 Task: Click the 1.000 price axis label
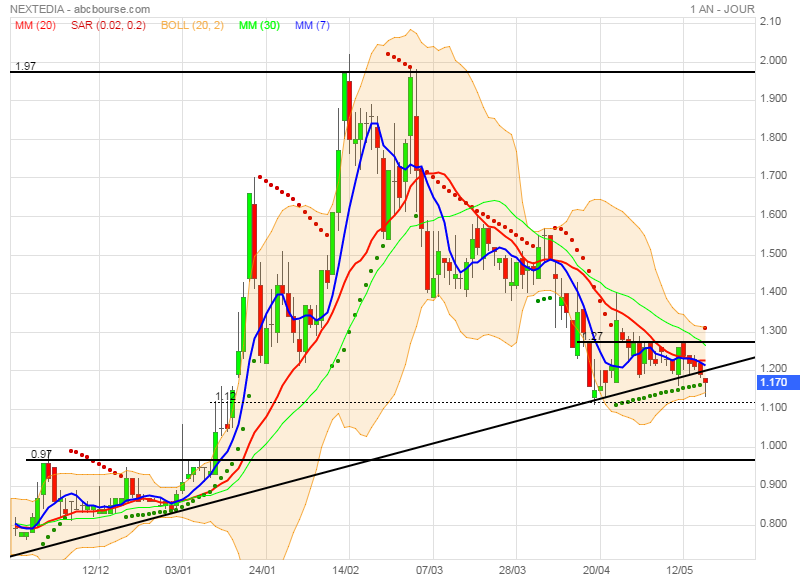point(773,446)
